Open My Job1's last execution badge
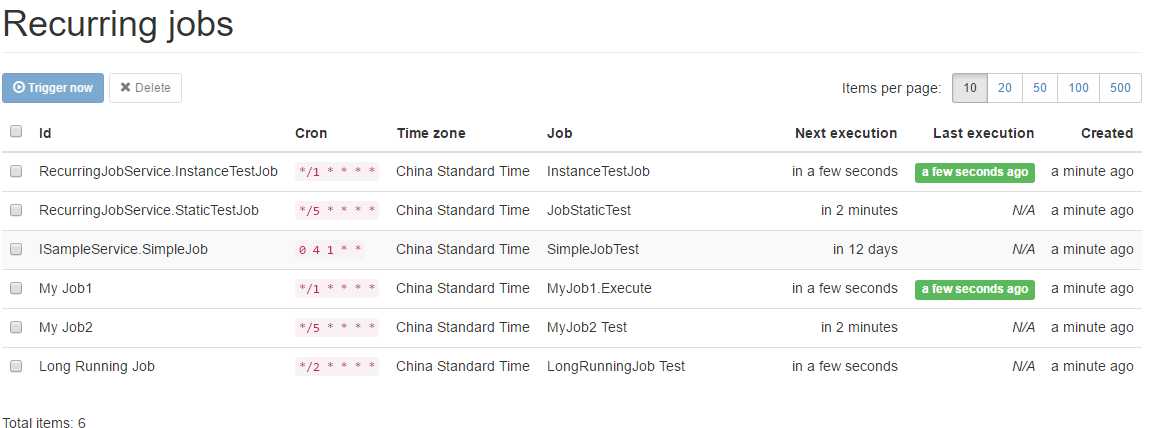The height and width of the screenshot is (428, 1155). (x=974, y=289)
